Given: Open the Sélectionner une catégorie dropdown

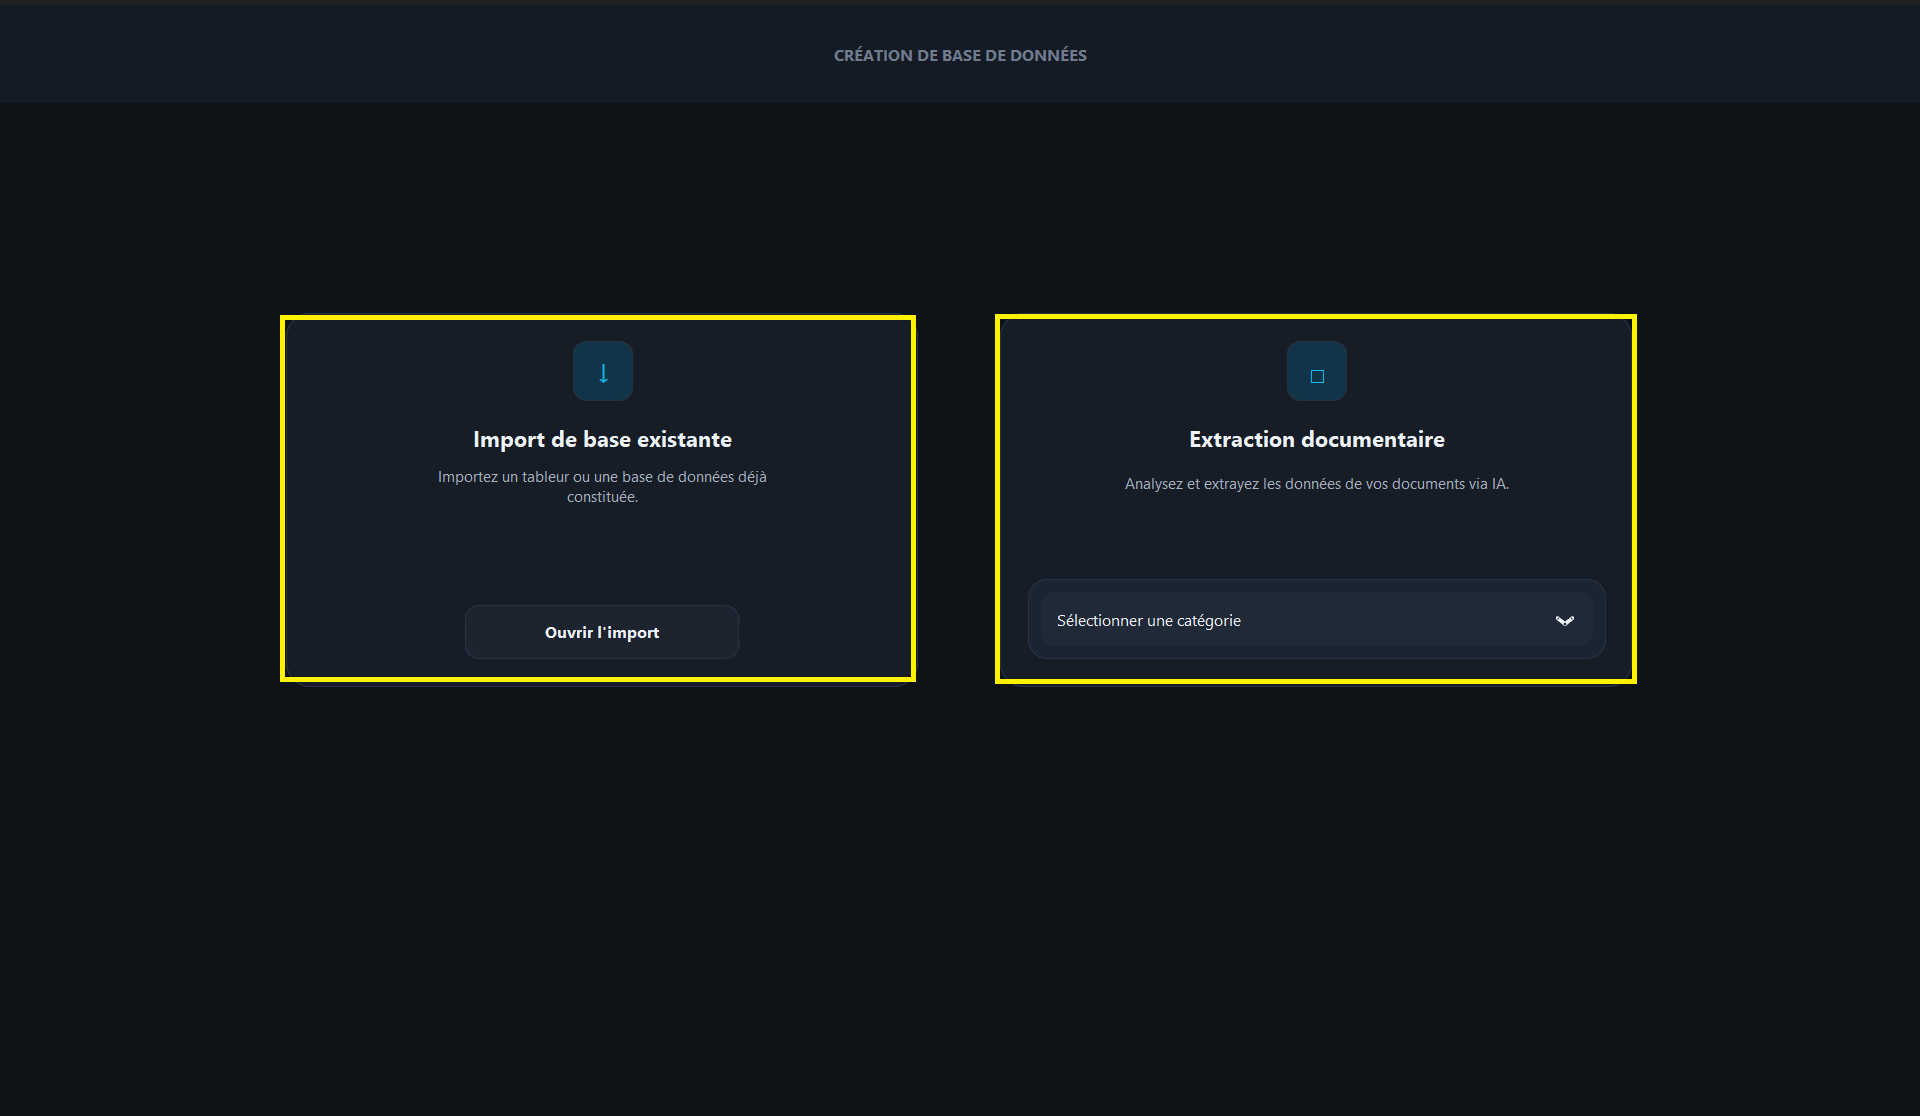Looking at the screenshot, I should (1316, 620).
